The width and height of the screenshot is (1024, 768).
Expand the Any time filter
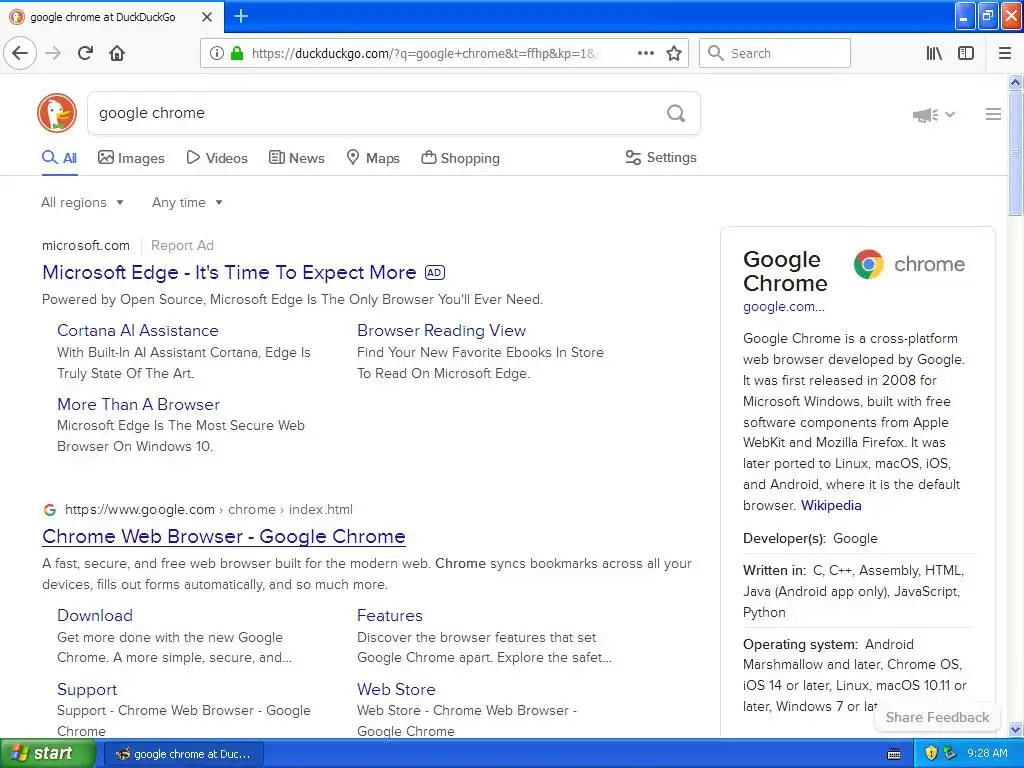187,202
